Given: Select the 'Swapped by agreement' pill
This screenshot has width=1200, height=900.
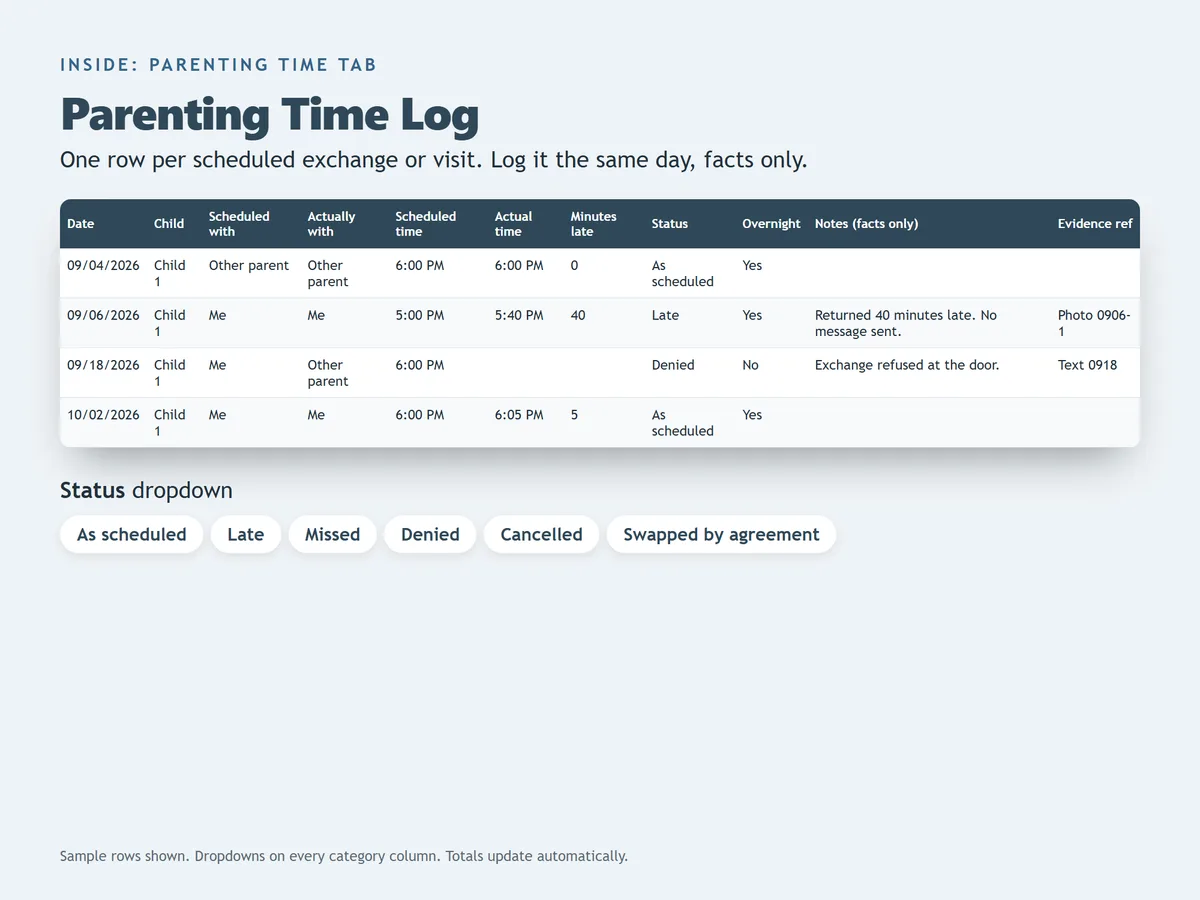Looking at the screenshot, I should [x=721, y=534].
